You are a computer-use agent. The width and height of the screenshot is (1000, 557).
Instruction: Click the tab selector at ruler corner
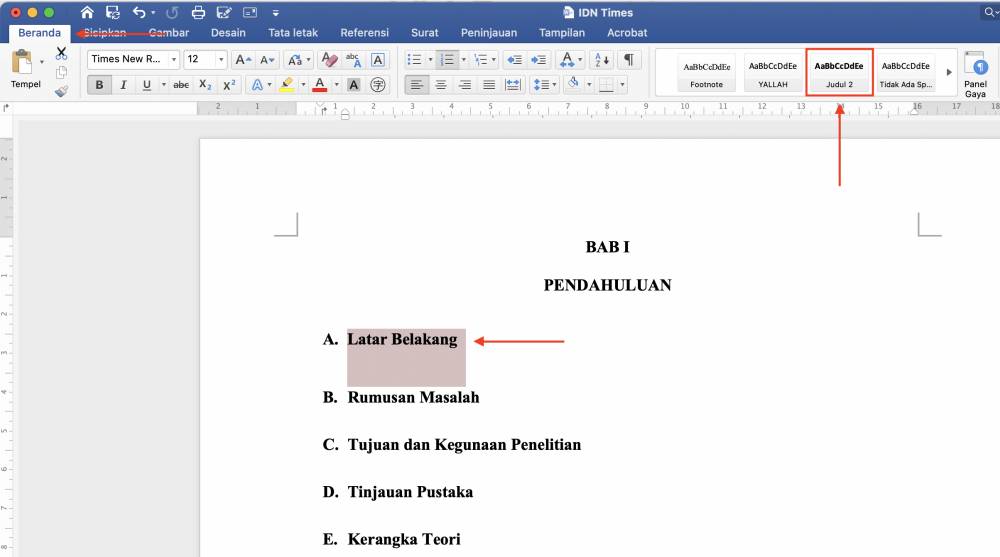(6, 108)
